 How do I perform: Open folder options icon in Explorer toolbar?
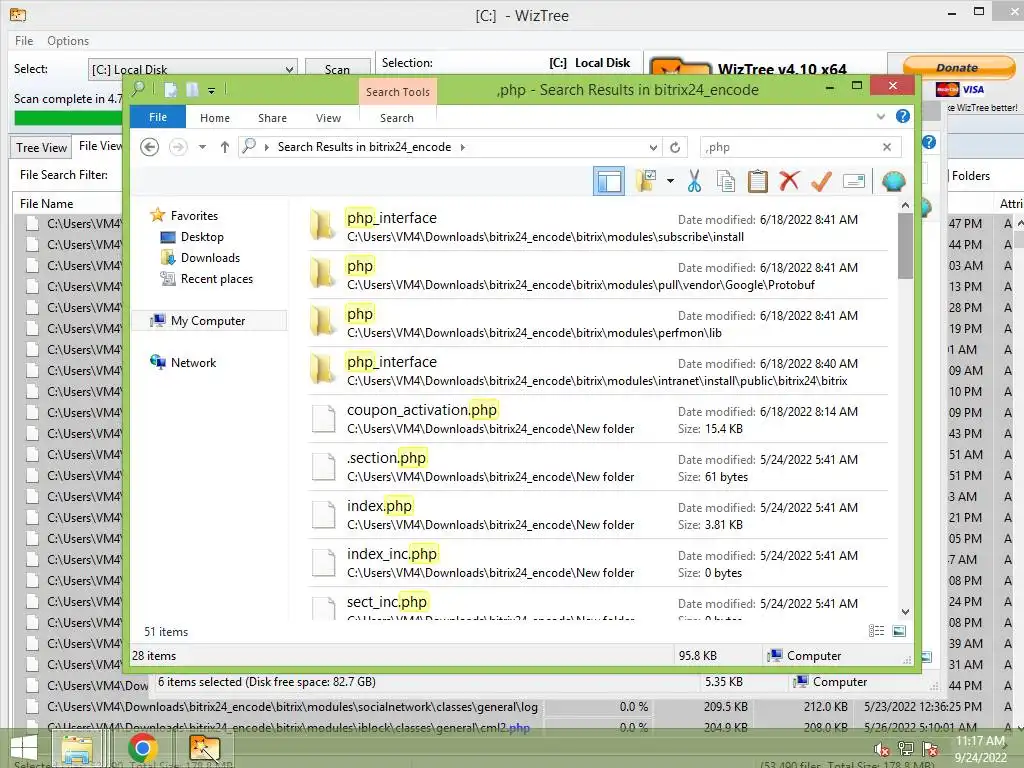coord(645,181)
